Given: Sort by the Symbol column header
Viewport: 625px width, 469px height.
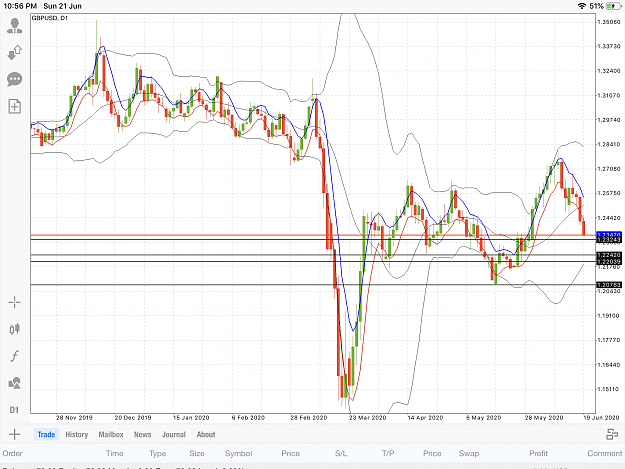Looking at the screenshot, I should pyautogui.click(x=238, y=453).
